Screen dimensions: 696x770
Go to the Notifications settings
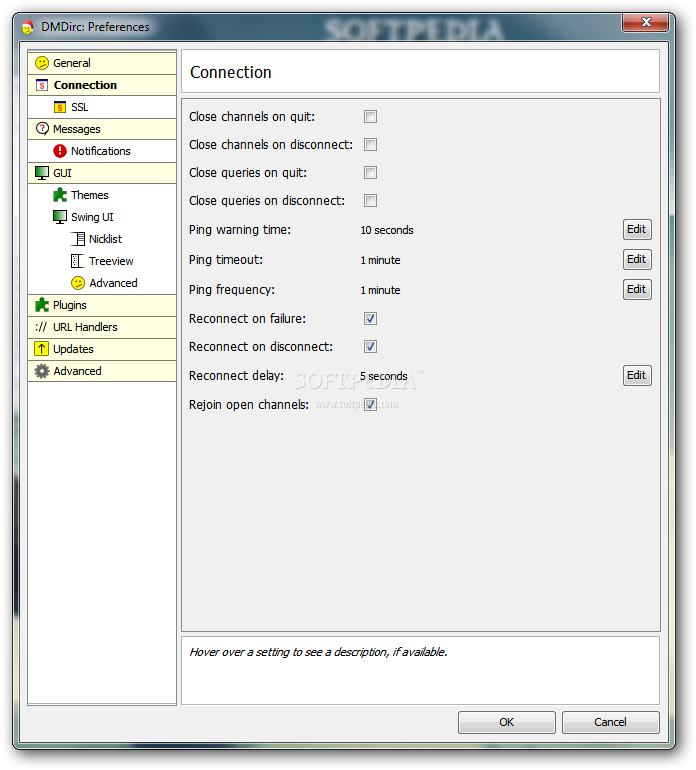[x=102, y=151]
